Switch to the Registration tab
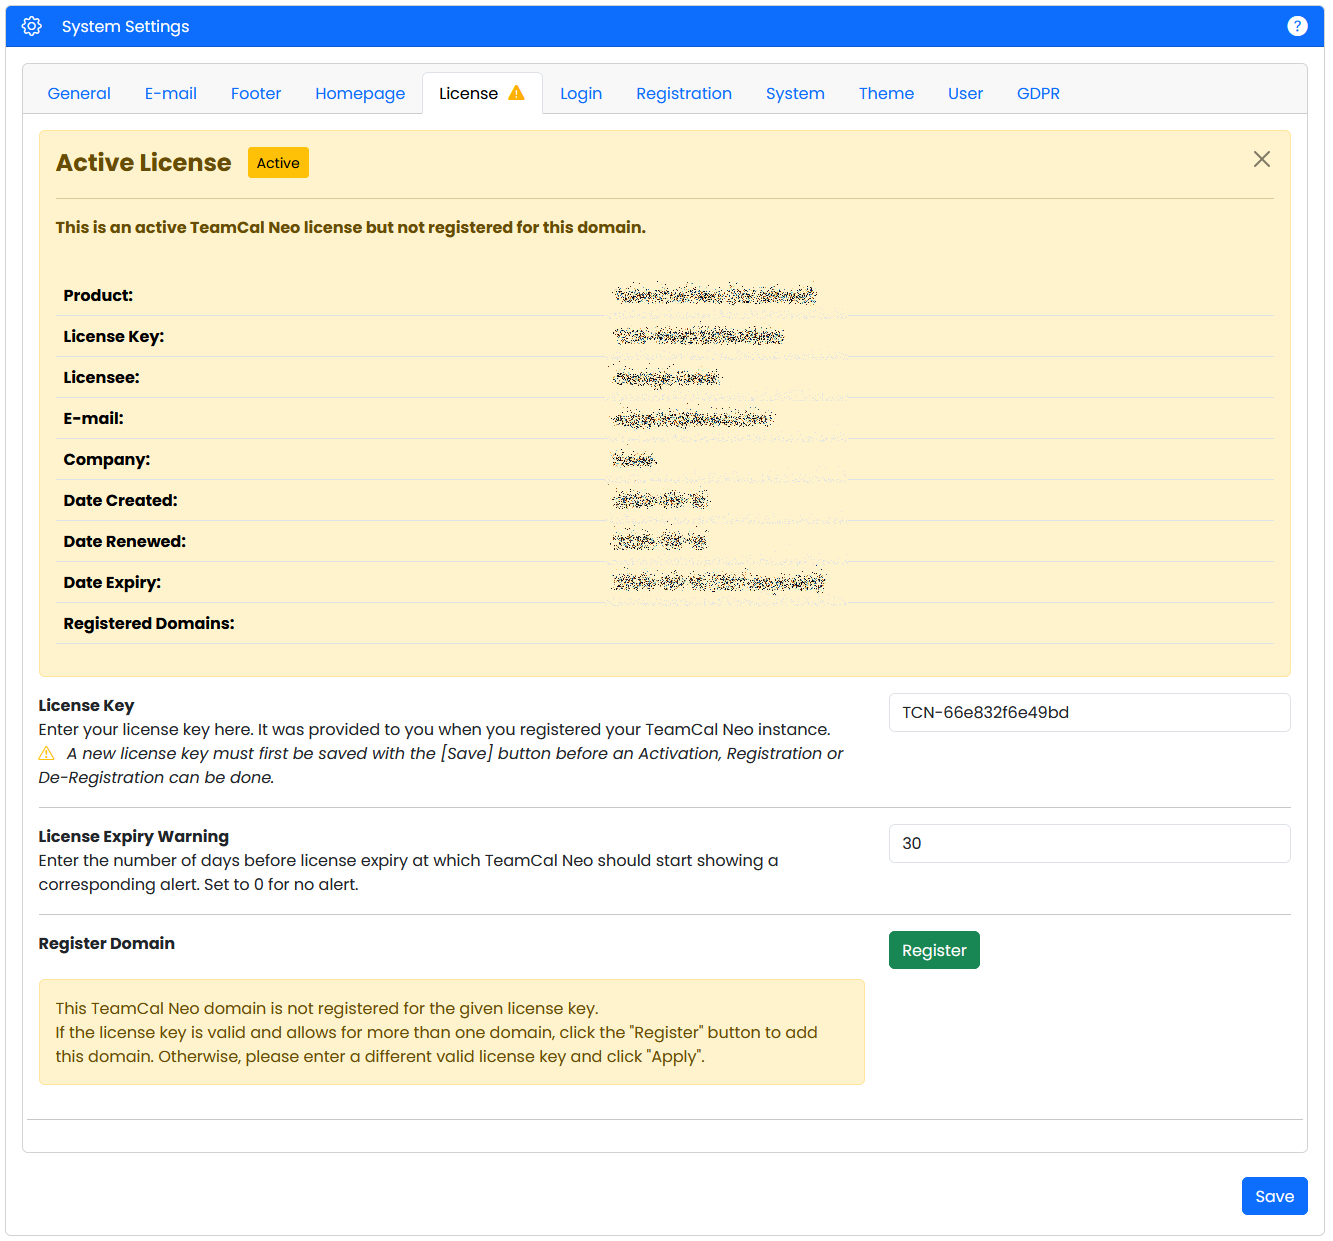1333x1241 pixels. [x=684, y=93]
